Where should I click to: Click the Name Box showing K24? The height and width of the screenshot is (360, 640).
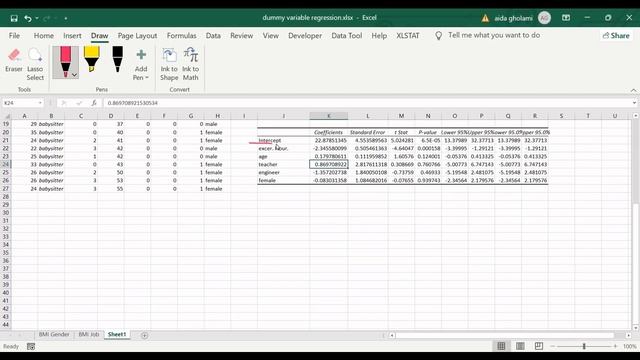coord(20,103)
